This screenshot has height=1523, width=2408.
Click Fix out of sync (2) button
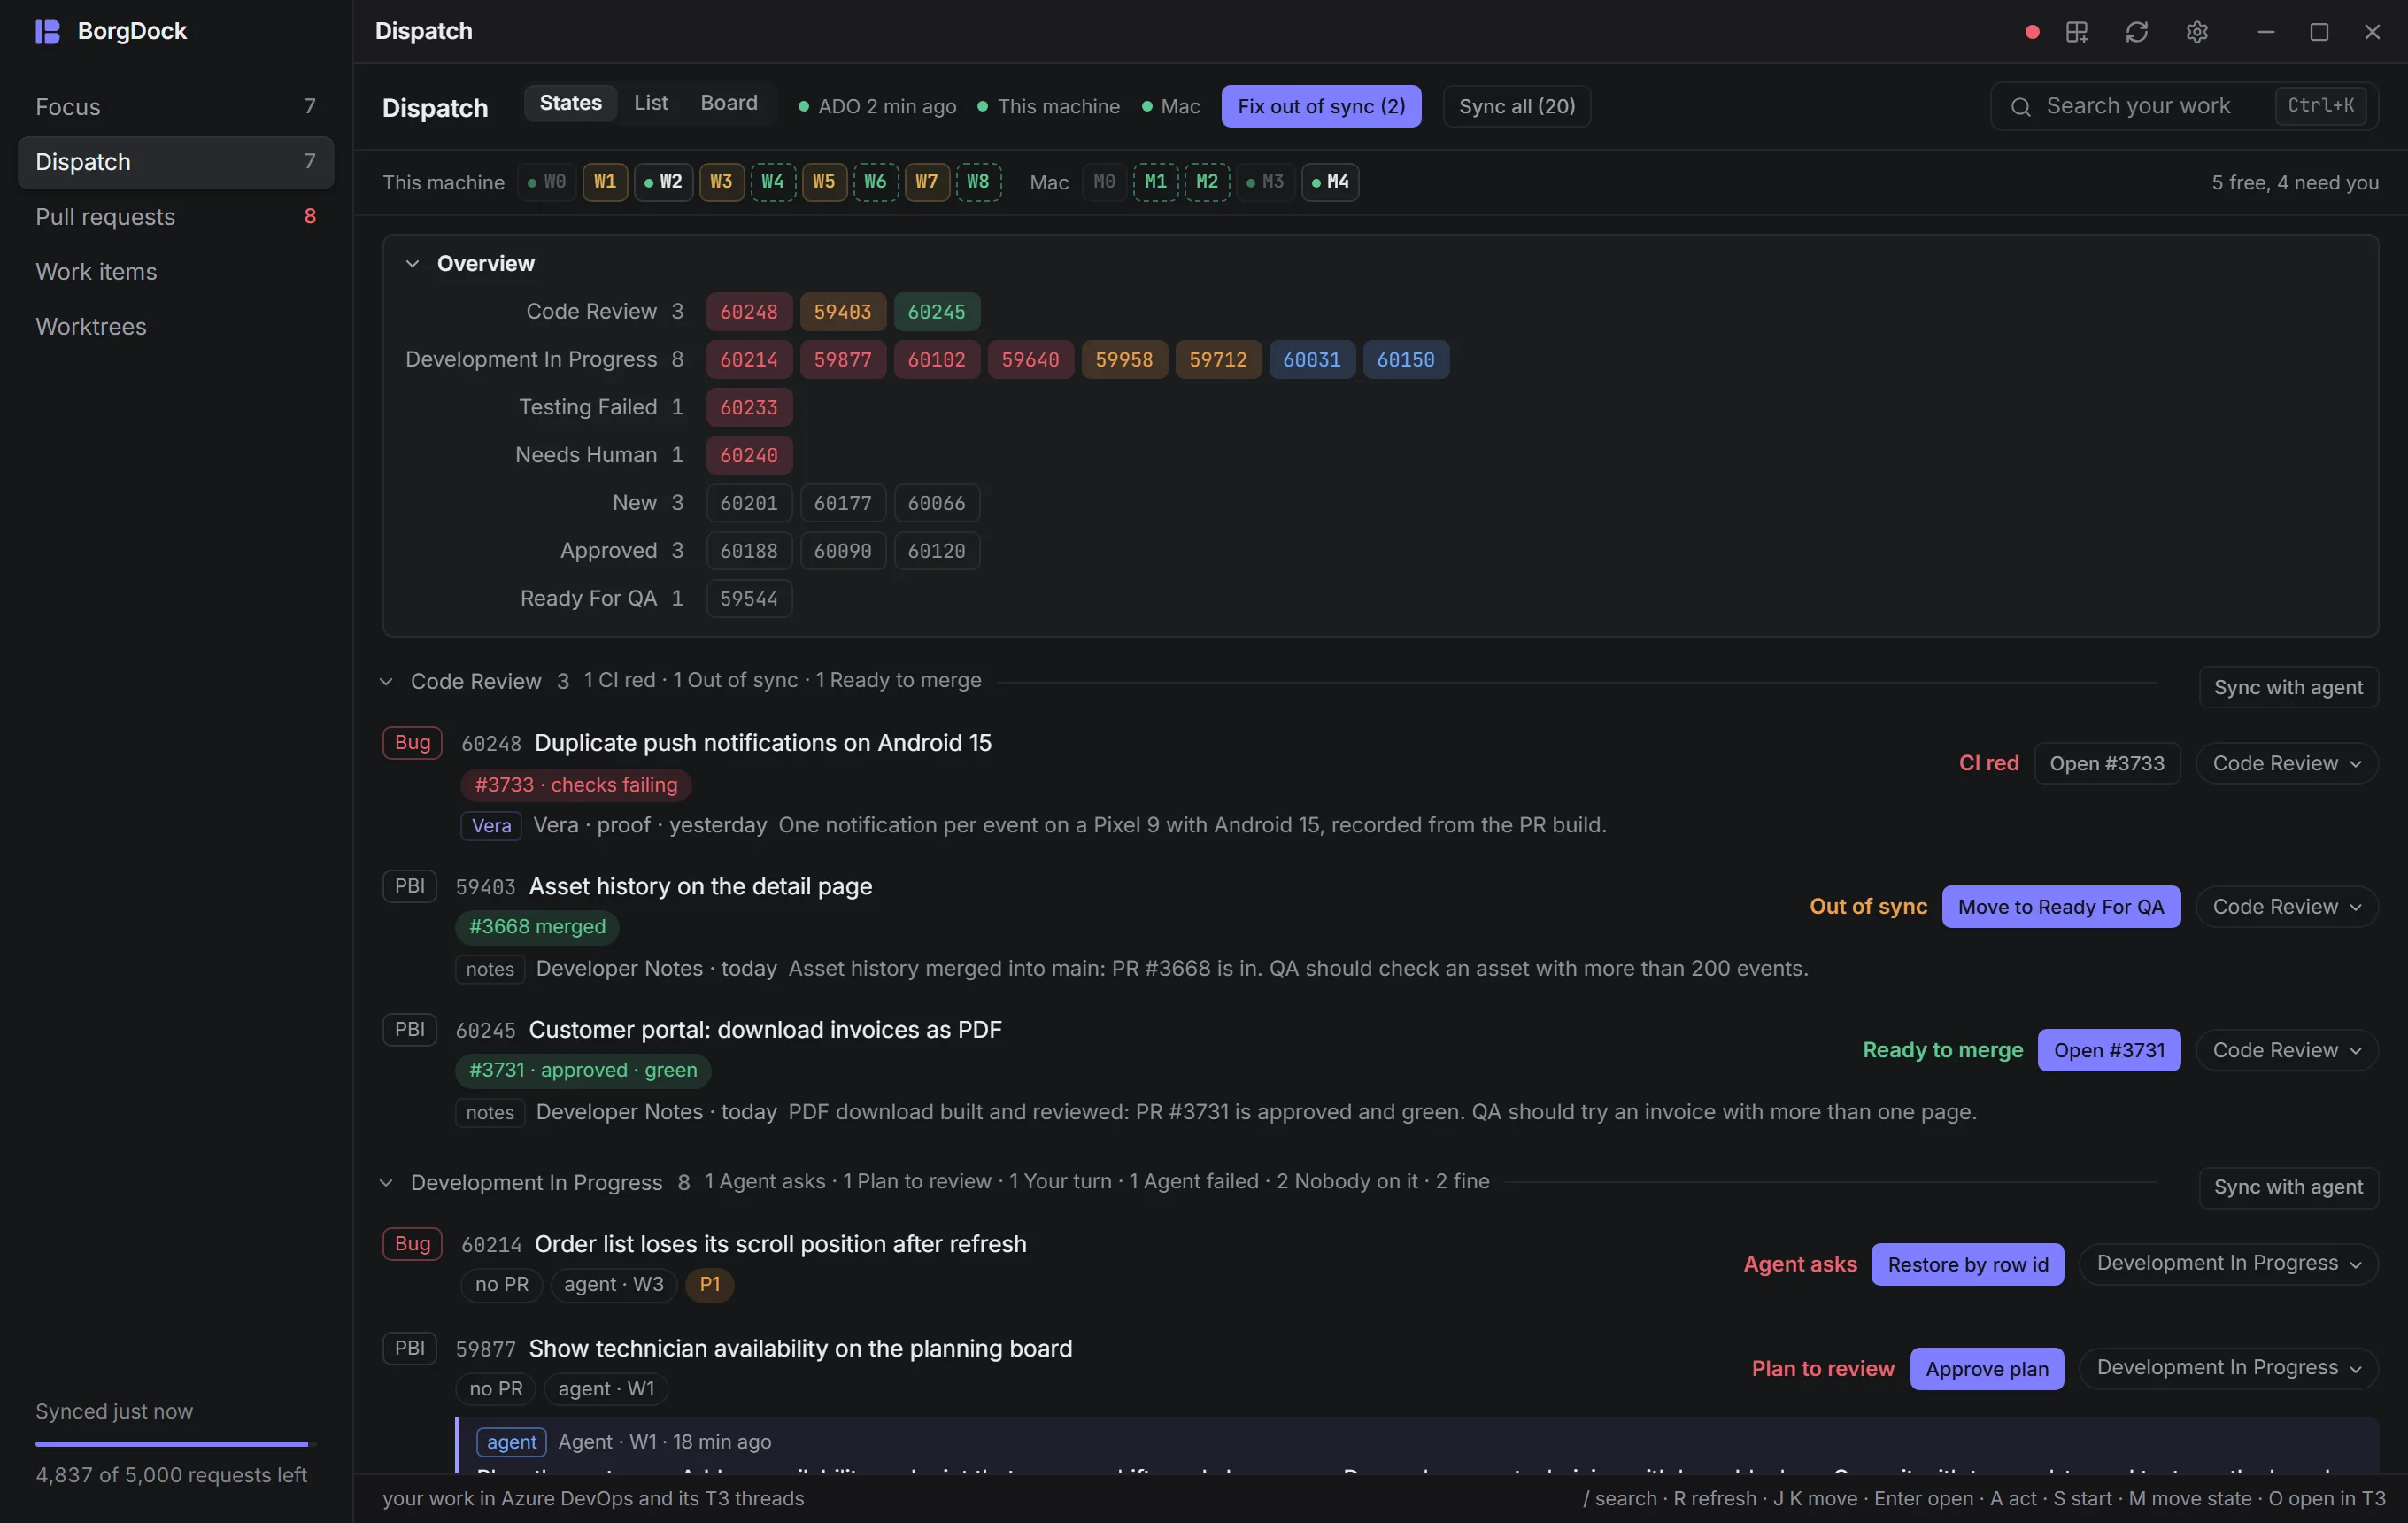point(1321,107)
